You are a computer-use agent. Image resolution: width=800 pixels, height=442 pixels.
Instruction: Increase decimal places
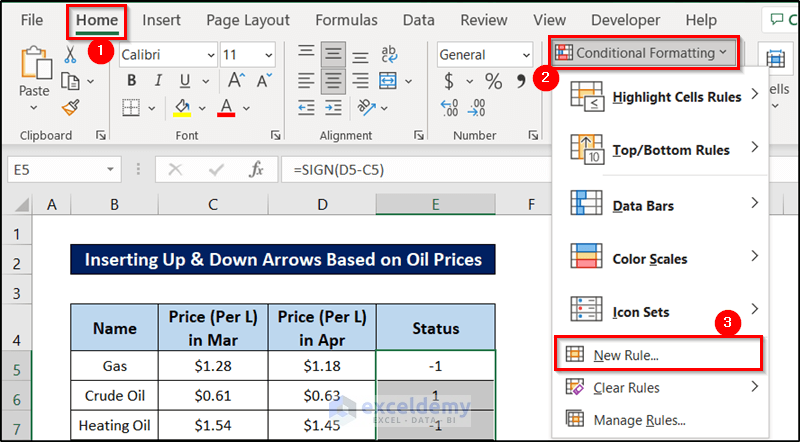(449, 108)
